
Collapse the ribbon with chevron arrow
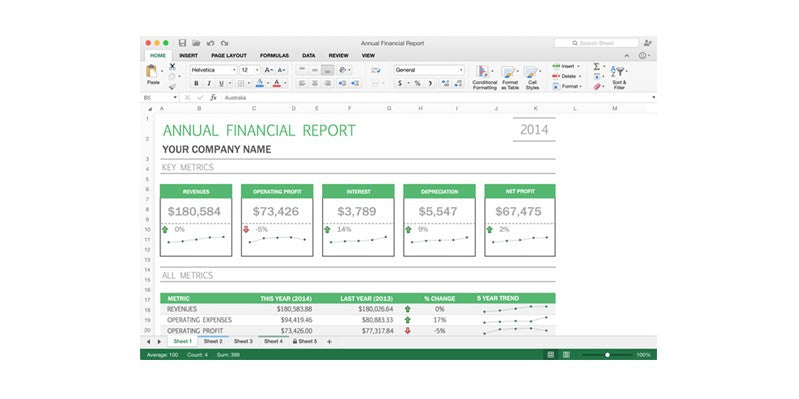[627, 56]
